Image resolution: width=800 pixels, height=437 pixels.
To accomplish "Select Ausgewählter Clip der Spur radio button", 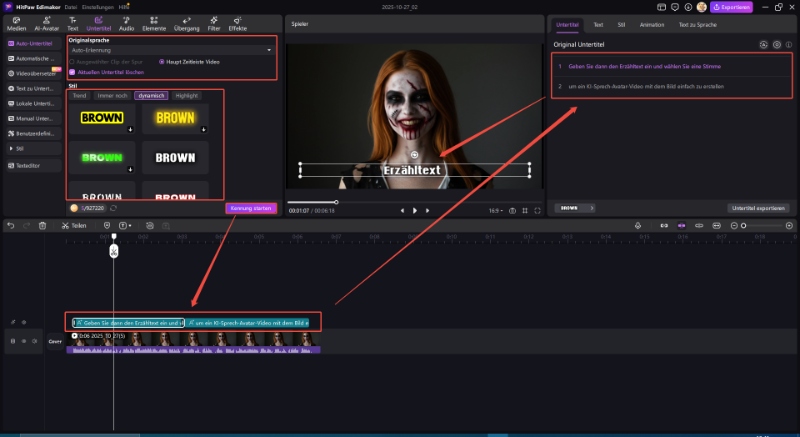I will point(71,62).
